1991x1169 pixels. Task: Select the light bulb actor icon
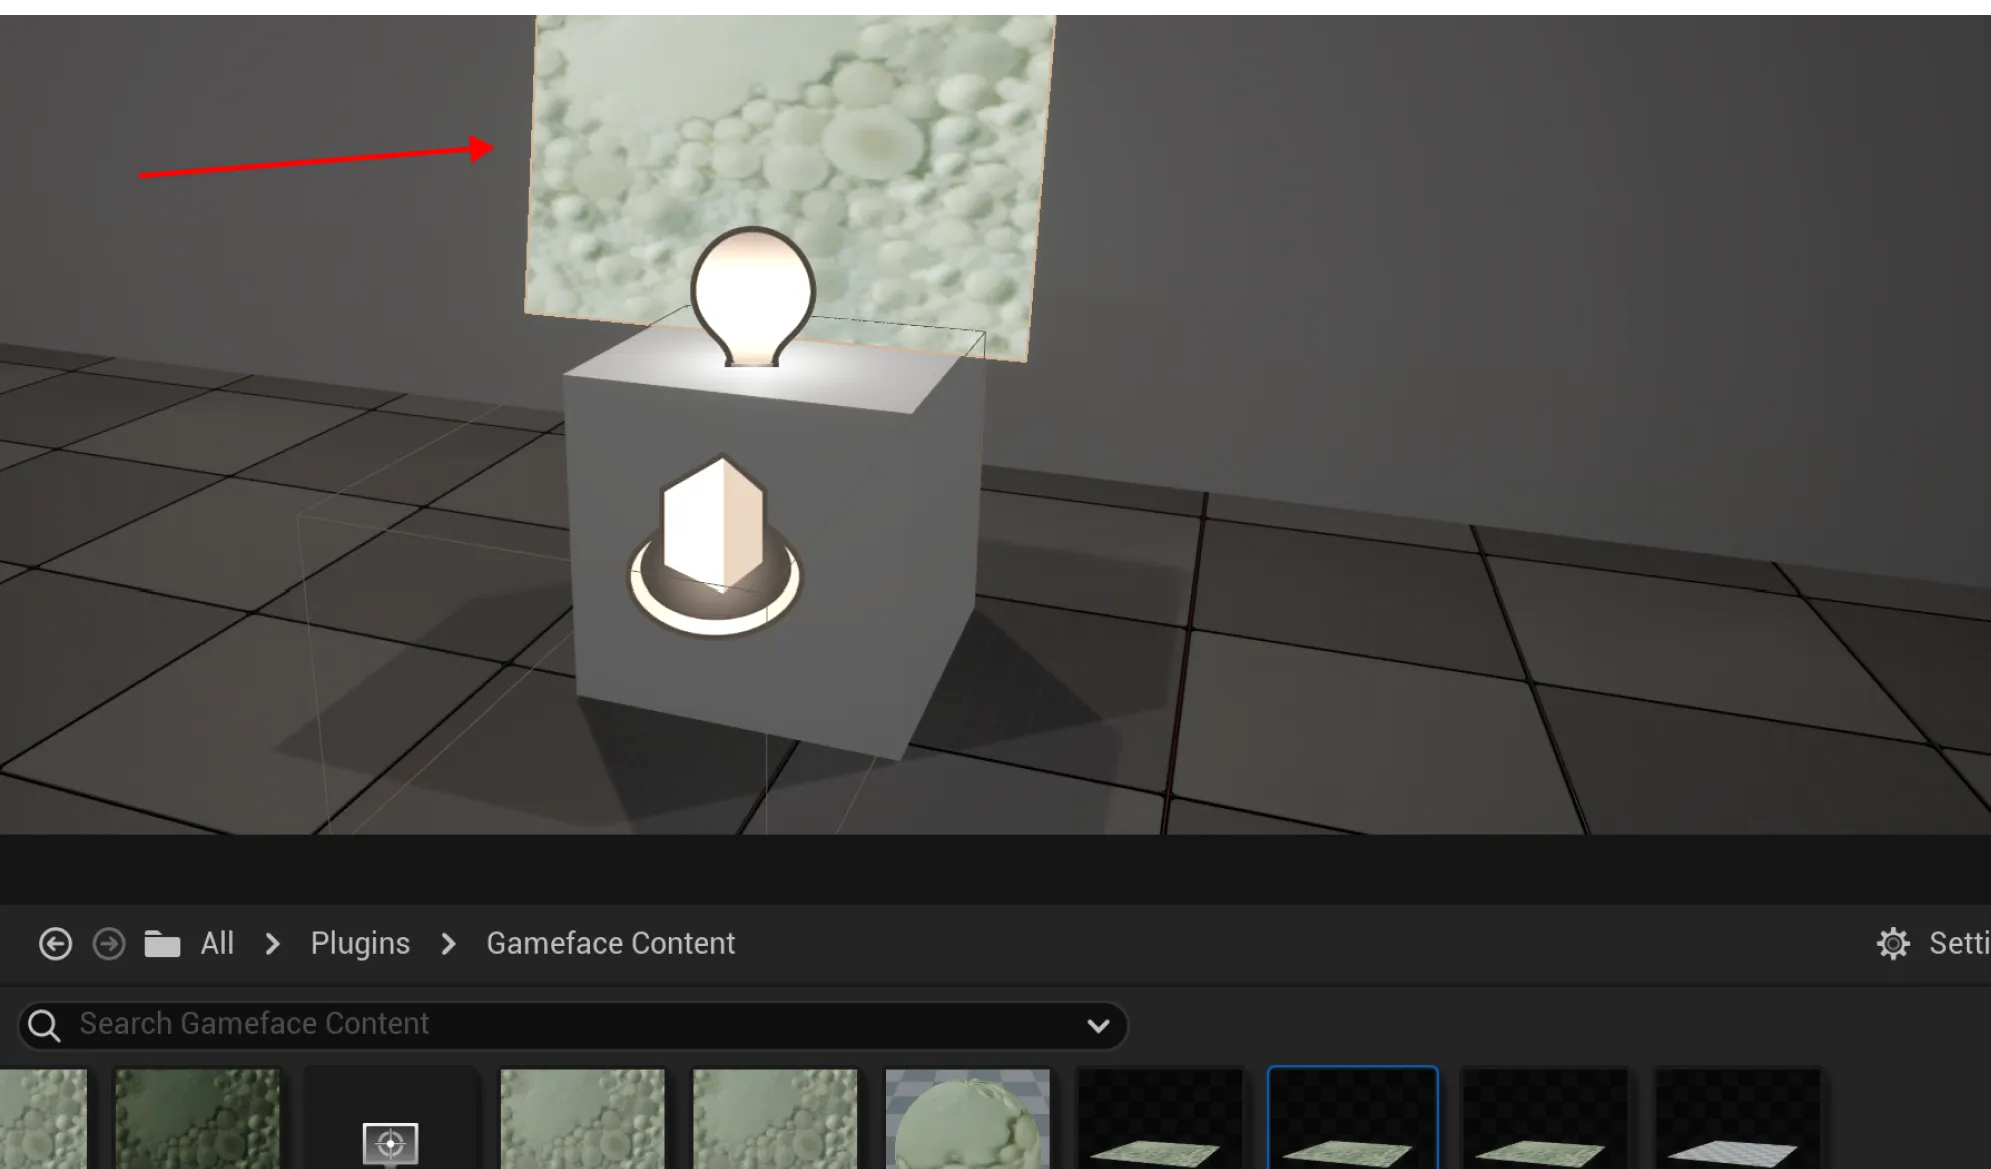pos(753,296)
